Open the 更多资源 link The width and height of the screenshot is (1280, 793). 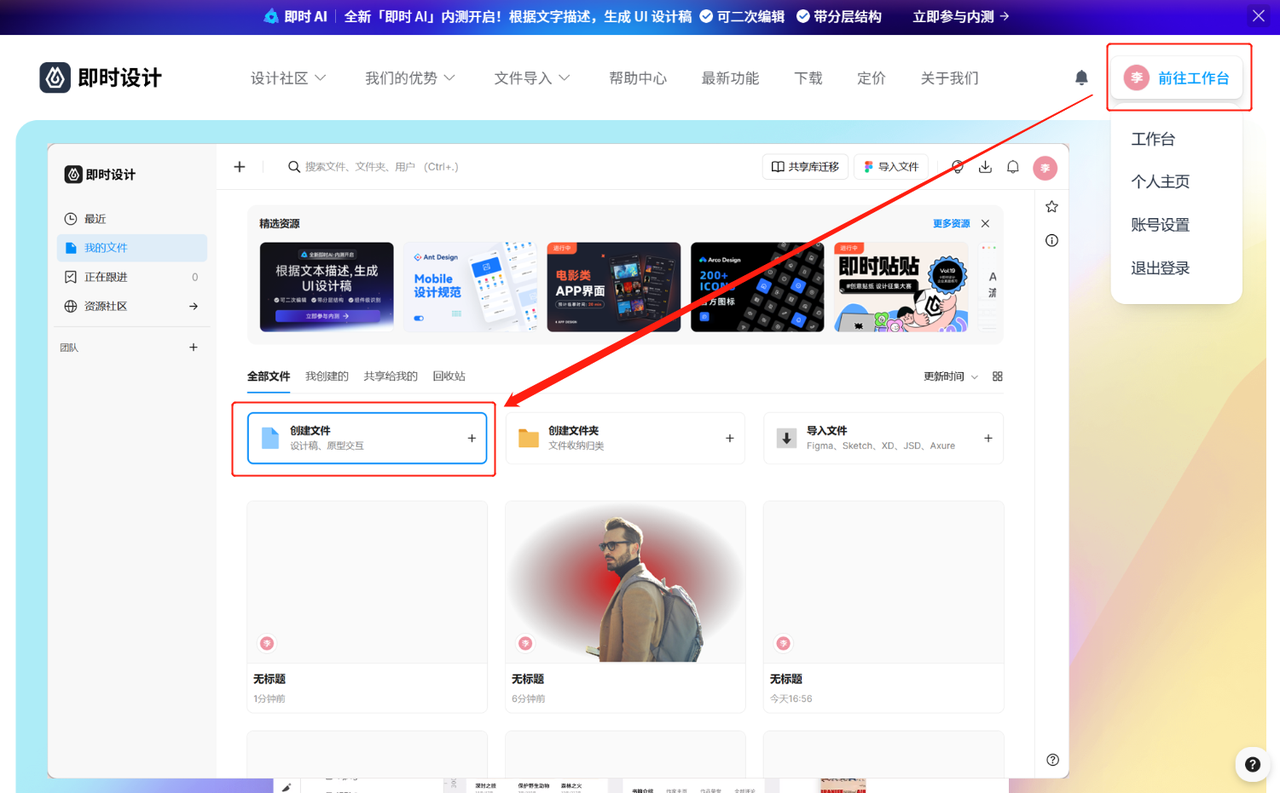click(x=950, y=224)
